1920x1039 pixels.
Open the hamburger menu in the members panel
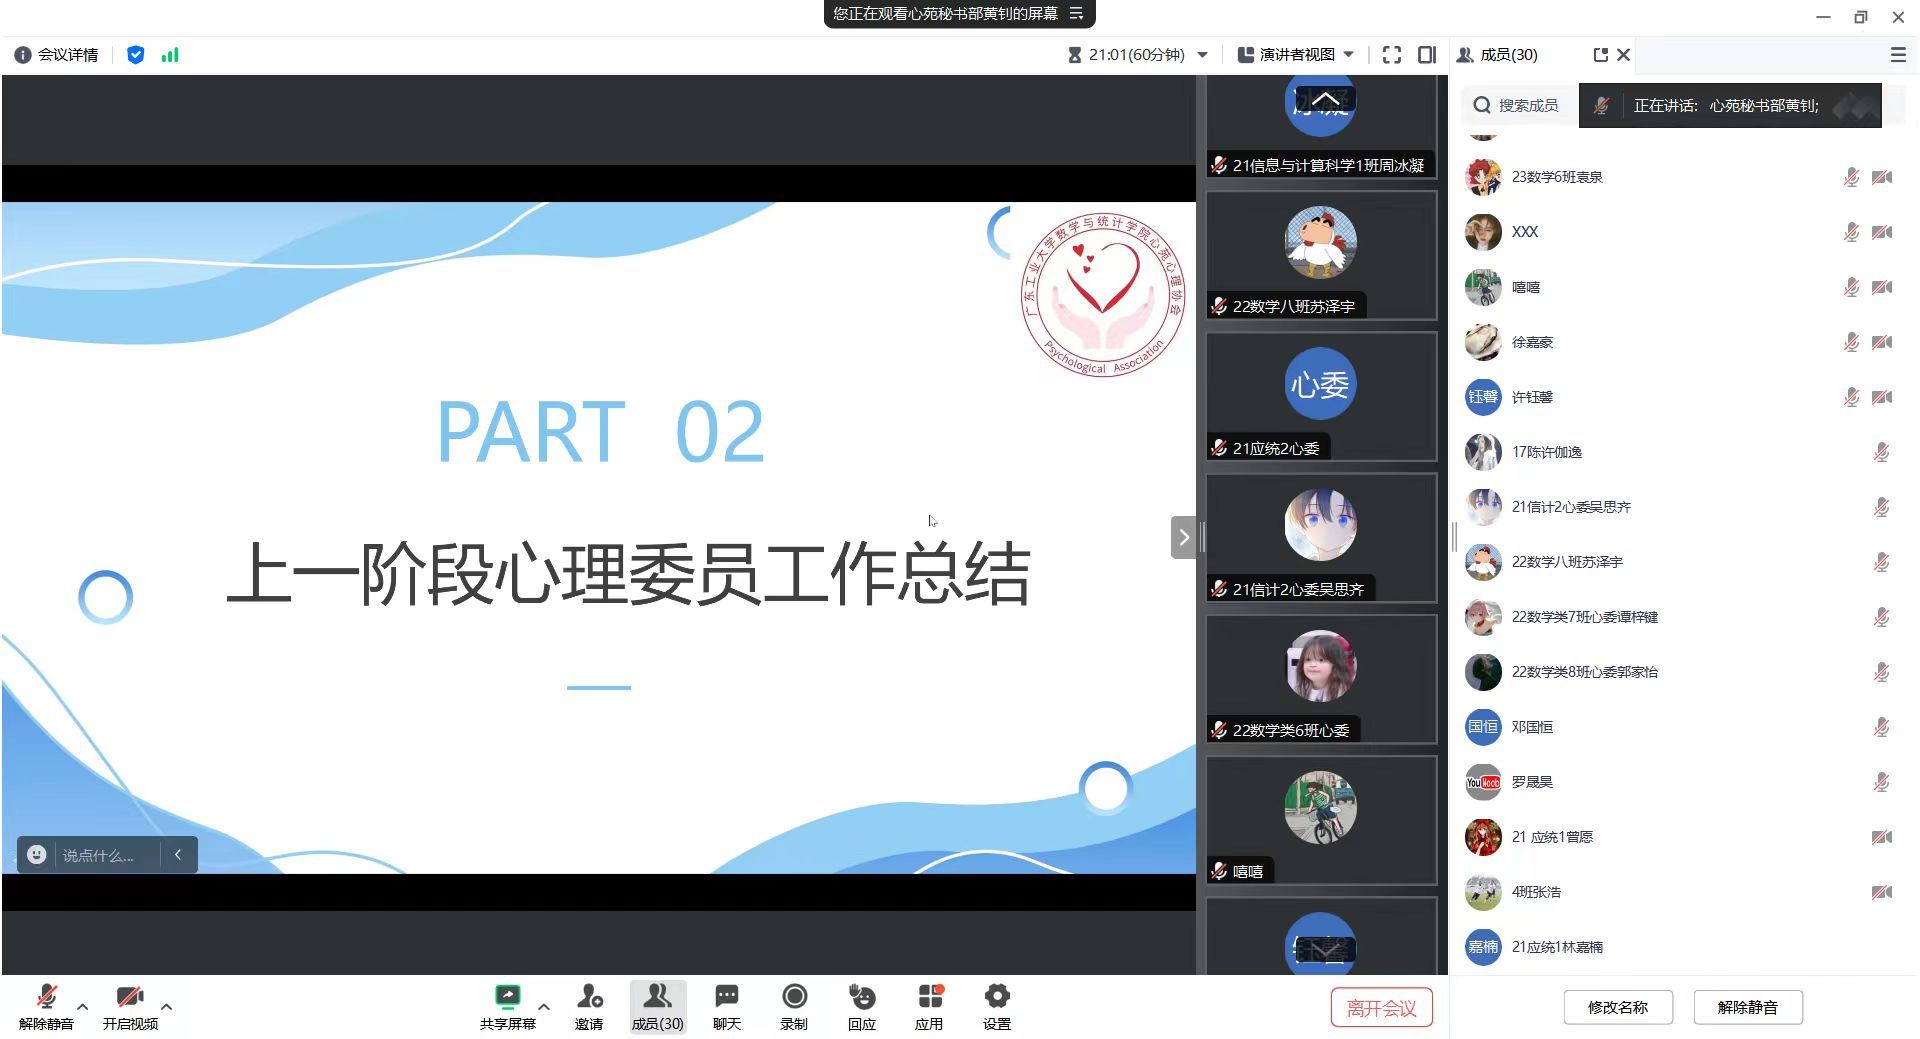(1897, 55)
